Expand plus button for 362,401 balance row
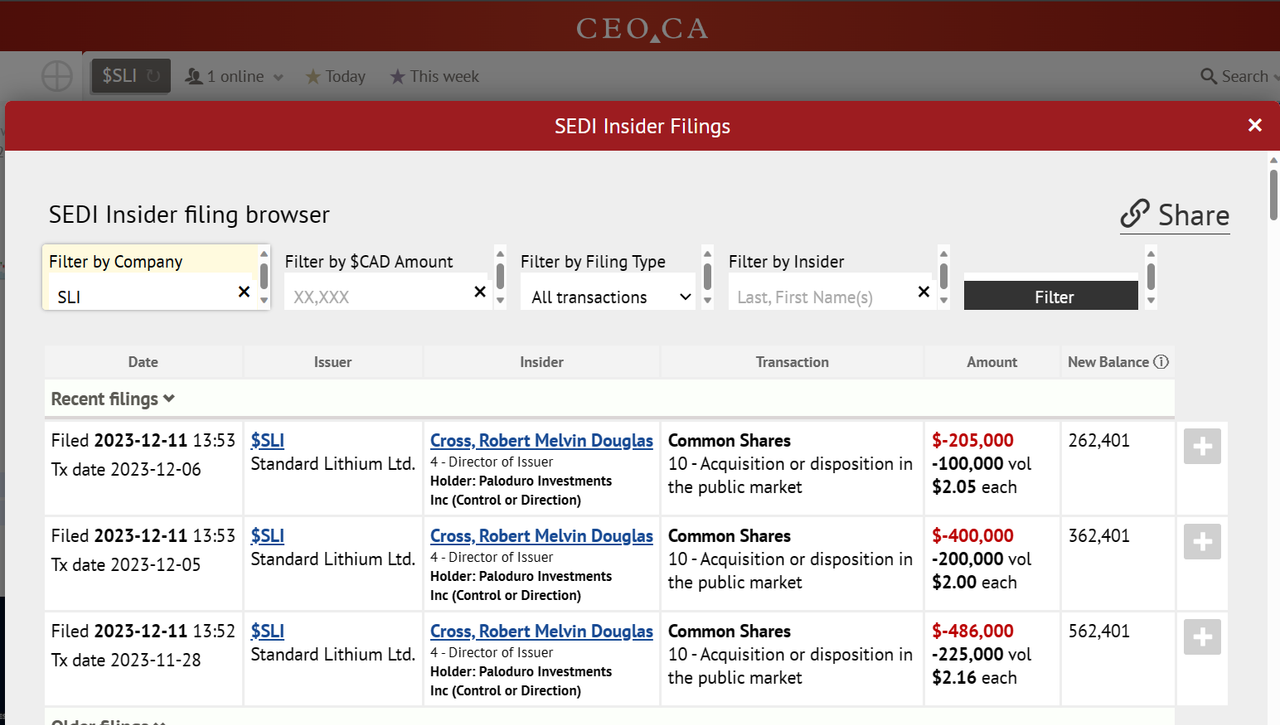 [x=1202, y=541]
